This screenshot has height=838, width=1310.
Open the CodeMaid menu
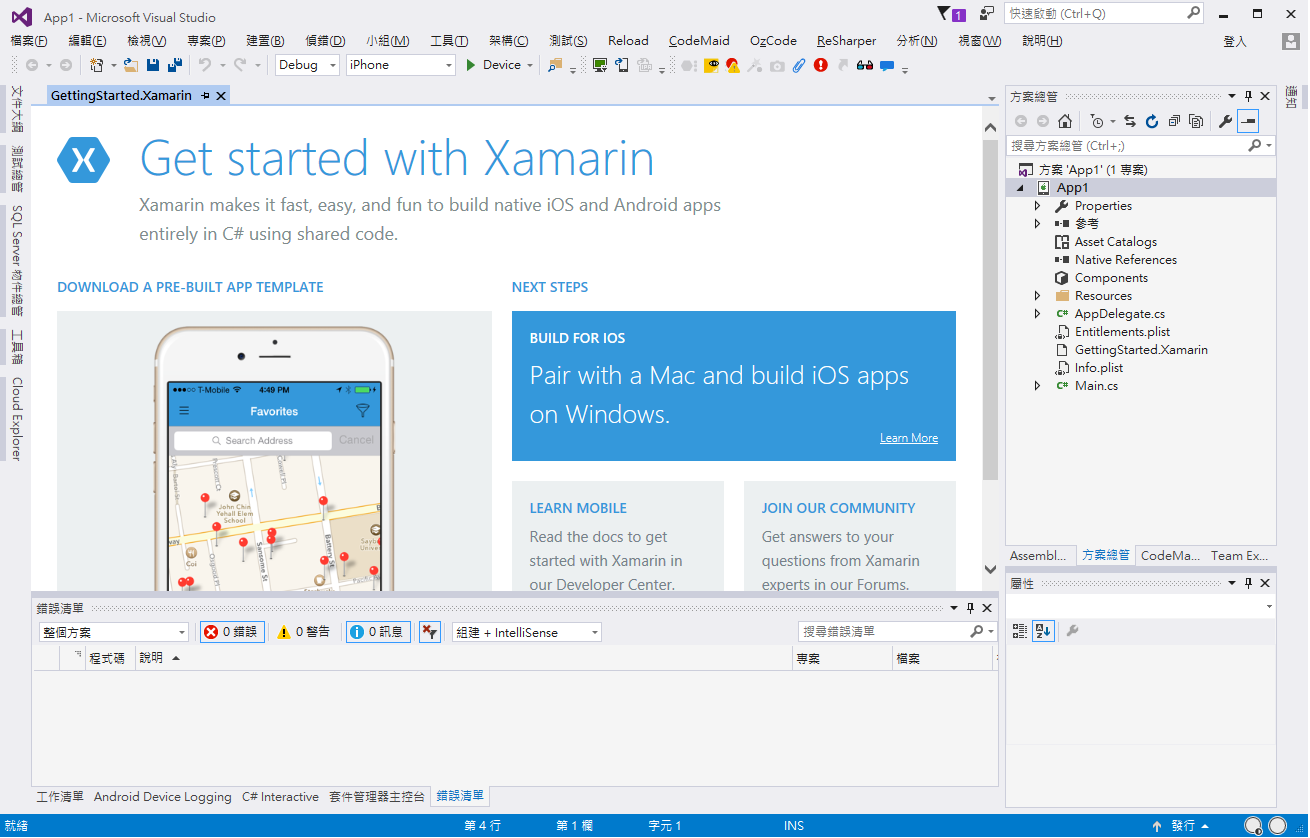pos(699,41)
